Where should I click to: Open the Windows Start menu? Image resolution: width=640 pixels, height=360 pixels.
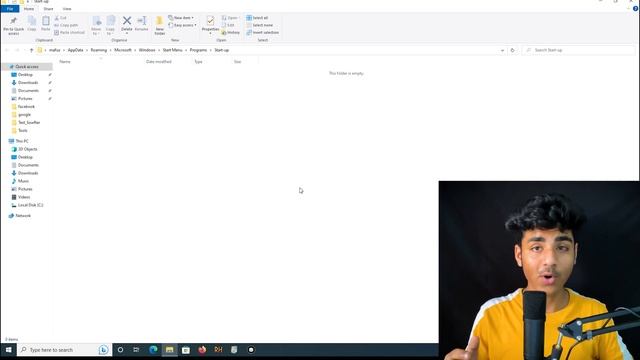click(9, 350)
